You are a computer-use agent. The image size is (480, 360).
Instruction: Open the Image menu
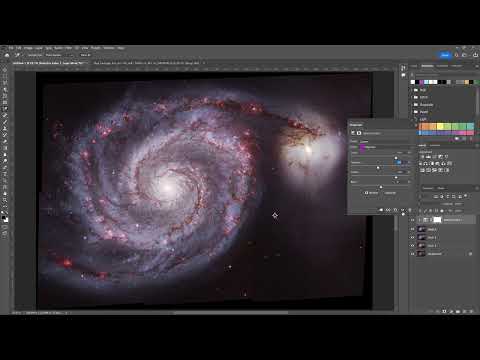[x=28, y=48]
